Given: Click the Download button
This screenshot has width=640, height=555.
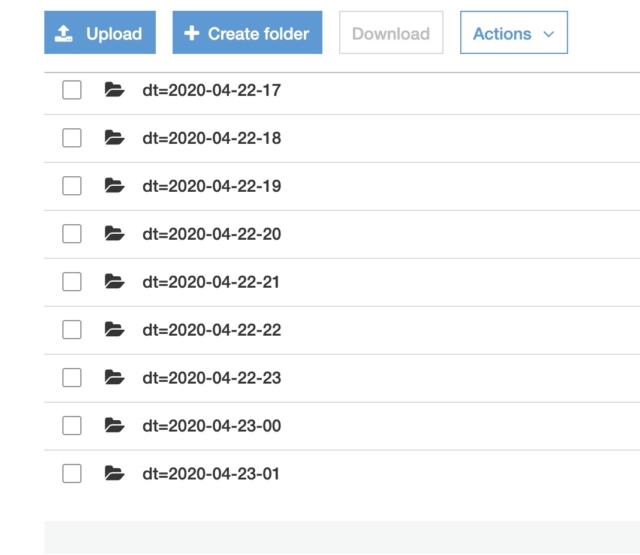Looking at the screenshot, I should (391, 33).
